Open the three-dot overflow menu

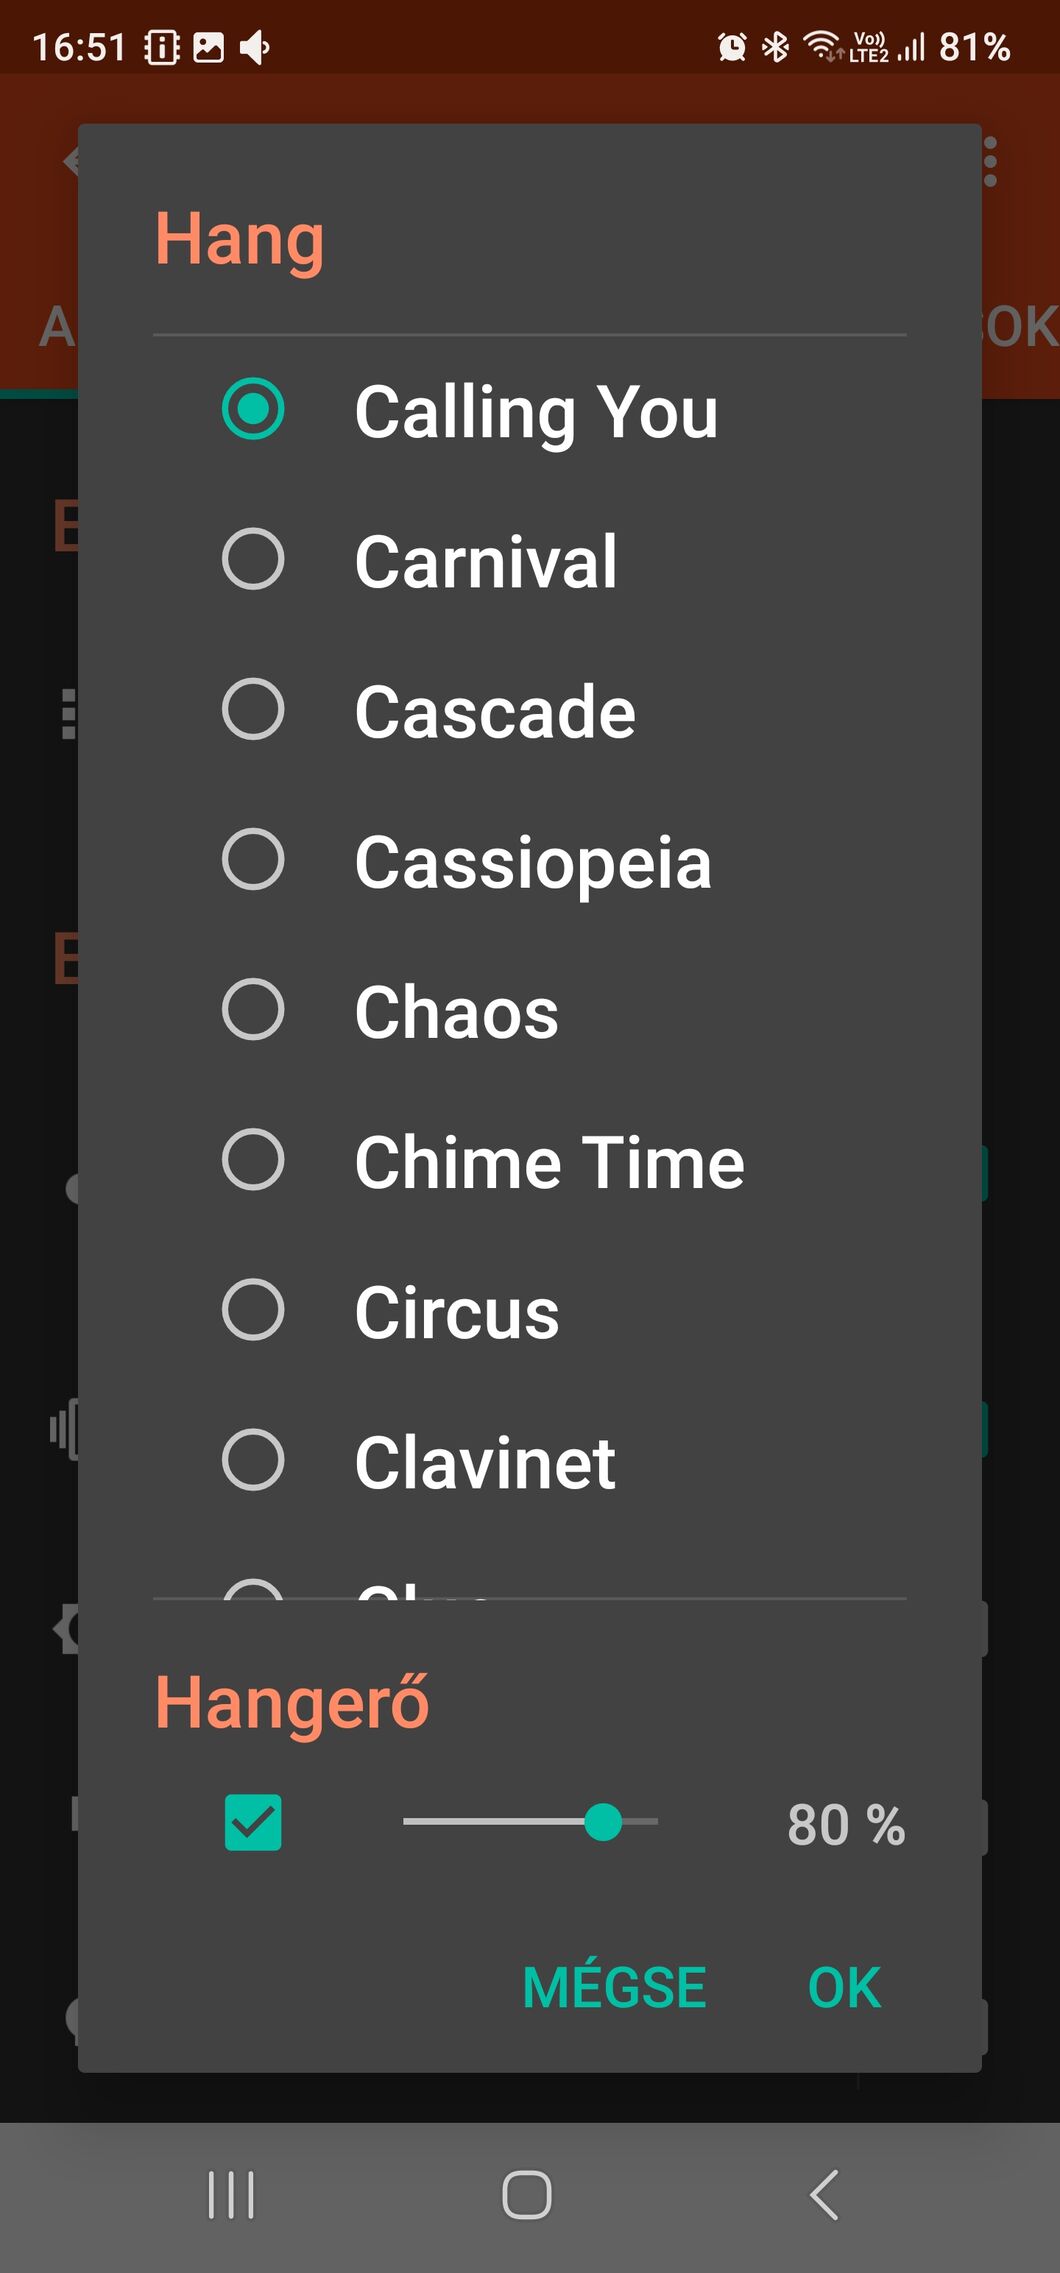point(990,162)
